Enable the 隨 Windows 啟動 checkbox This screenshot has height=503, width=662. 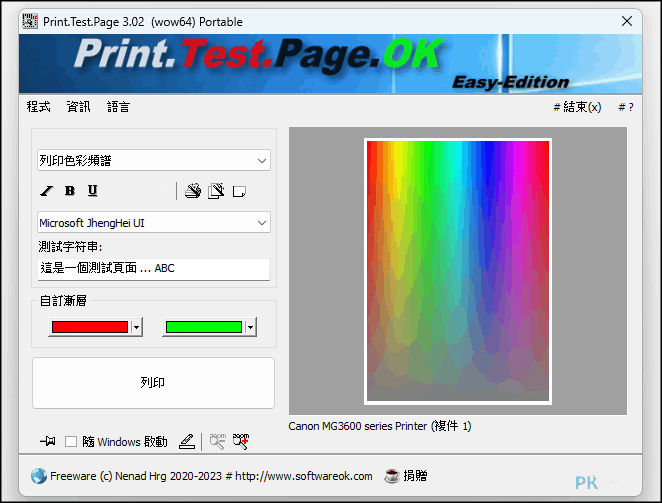tap(71, 442)
